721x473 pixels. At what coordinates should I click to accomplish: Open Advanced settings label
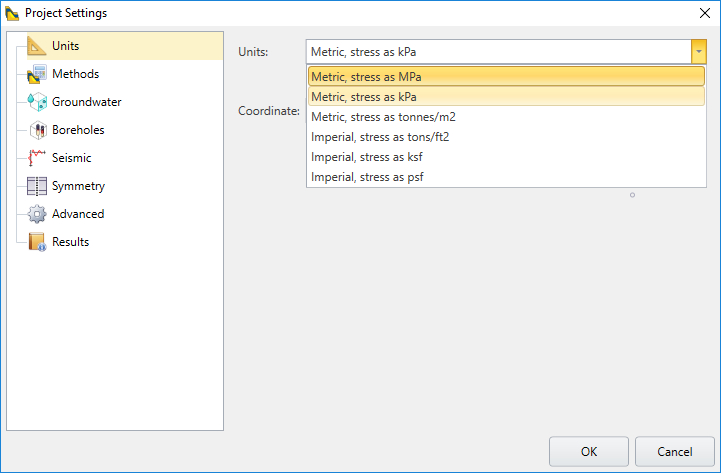coord(78,214)
